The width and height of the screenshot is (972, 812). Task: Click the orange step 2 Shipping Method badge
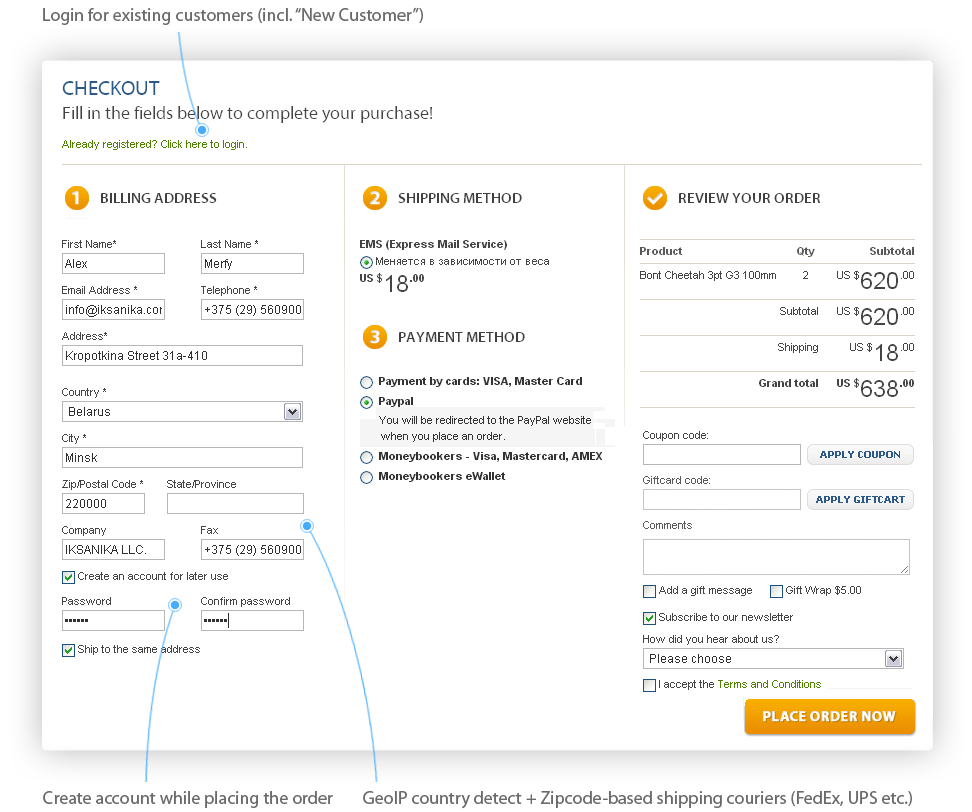pyautogui.click(x=375, y=198)
